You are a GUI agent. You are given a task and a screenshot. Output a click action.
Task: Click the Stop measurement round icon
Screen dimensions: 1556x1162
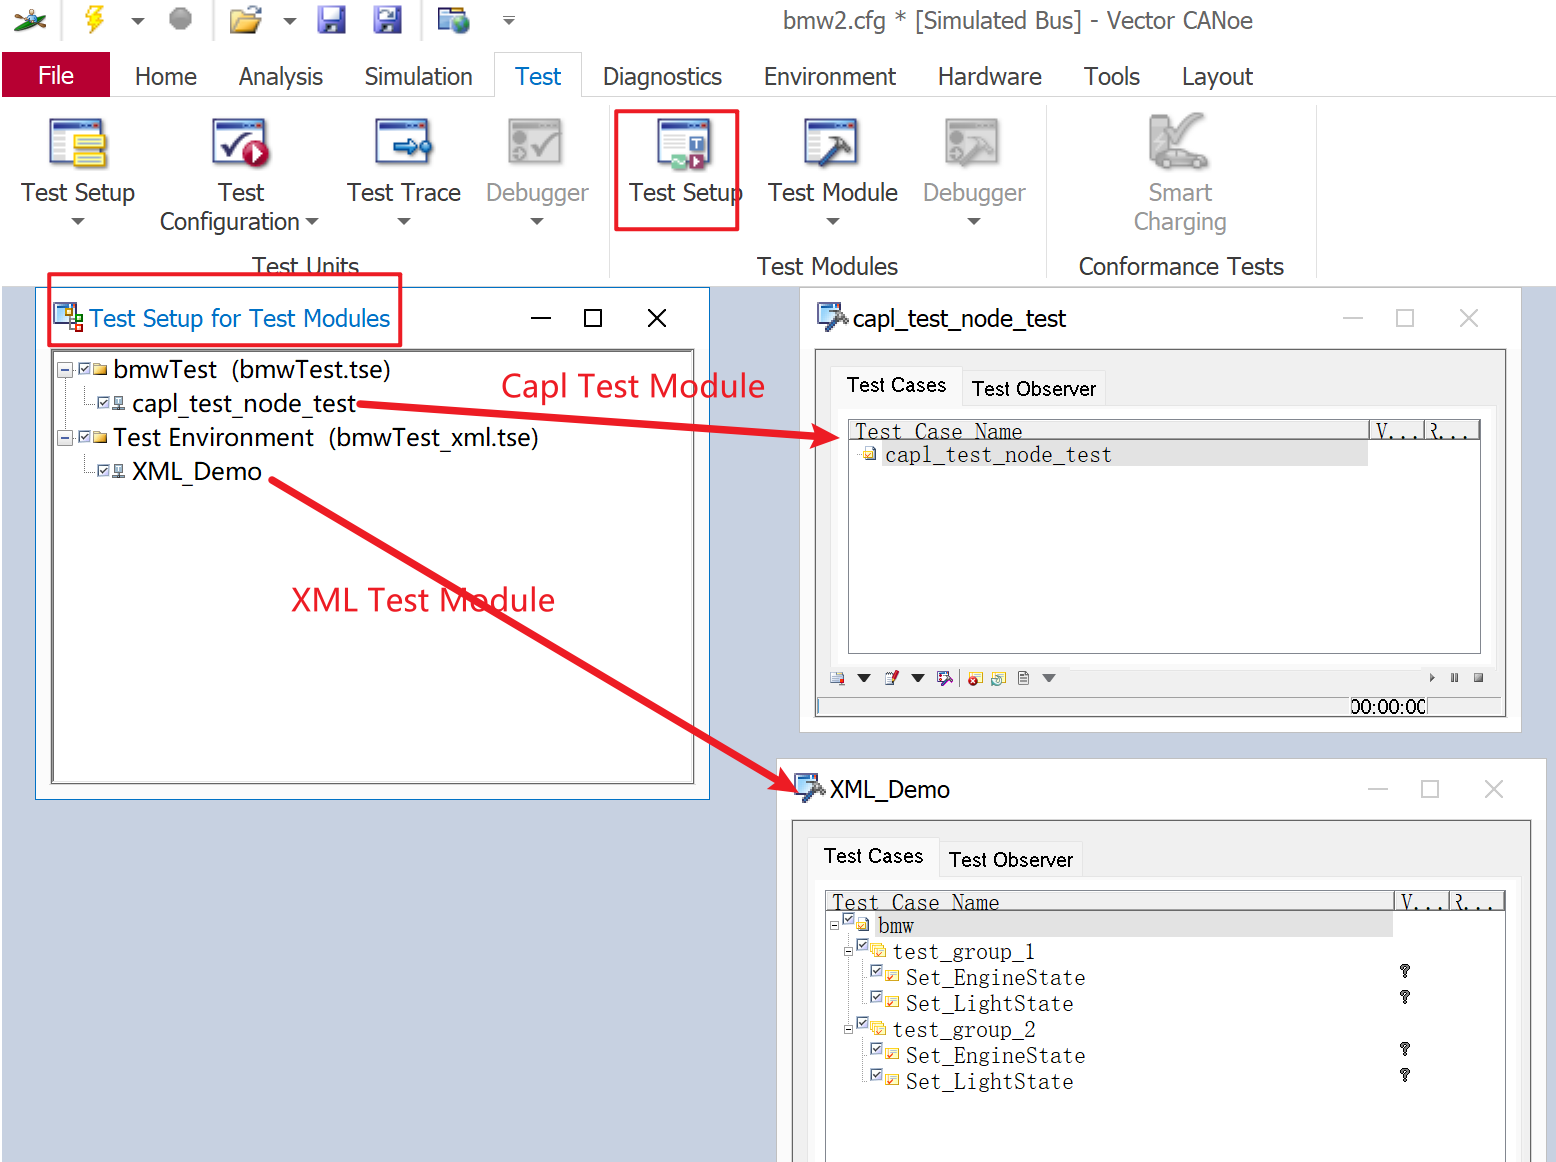tap(180, 18)
